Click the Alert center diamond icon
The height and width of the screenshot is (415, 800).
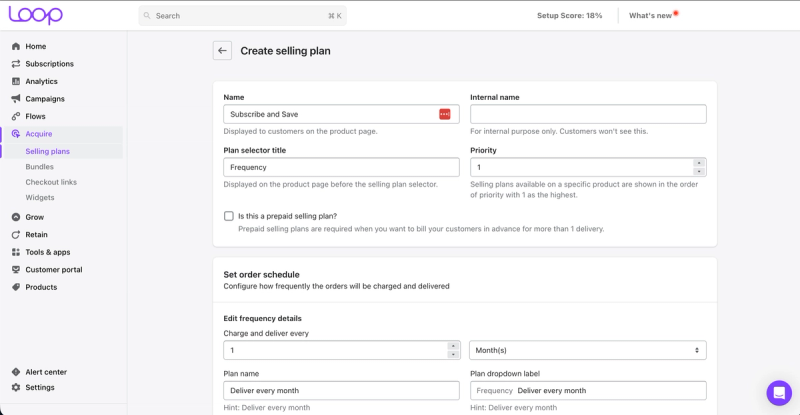[x=16, y=372]
